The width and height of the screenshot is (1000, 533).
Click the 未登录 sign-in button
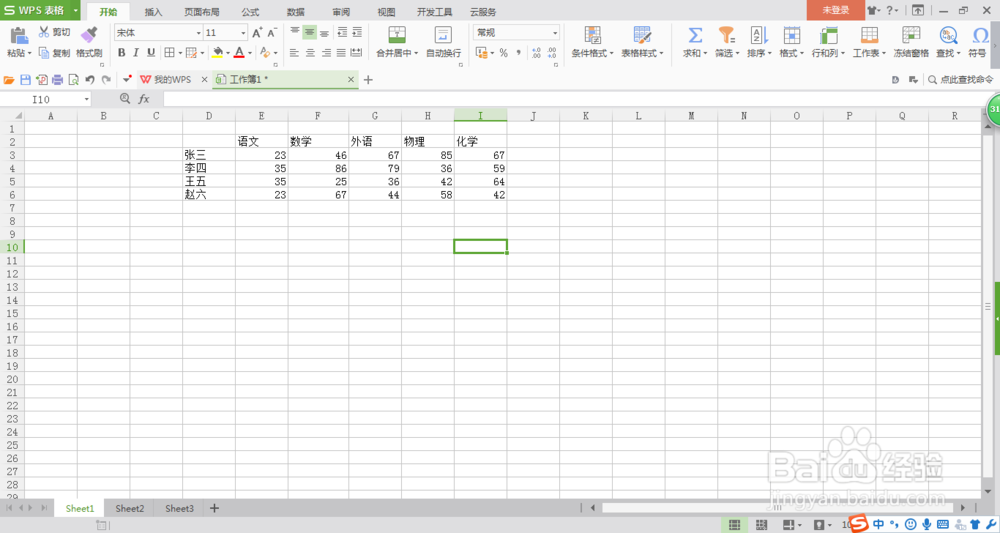pos(835,10)
